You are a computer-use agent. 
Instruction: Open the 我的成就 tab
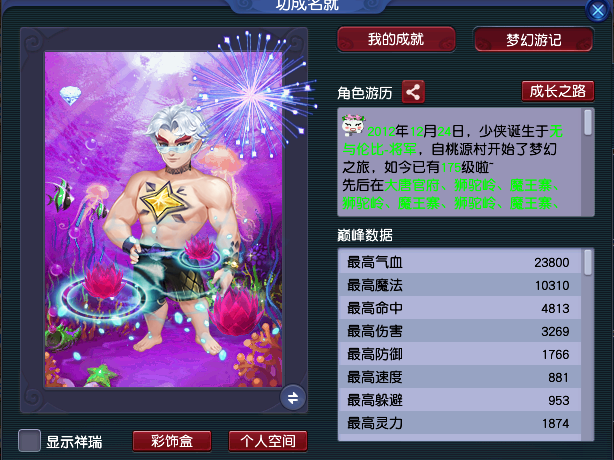point(396,40)
